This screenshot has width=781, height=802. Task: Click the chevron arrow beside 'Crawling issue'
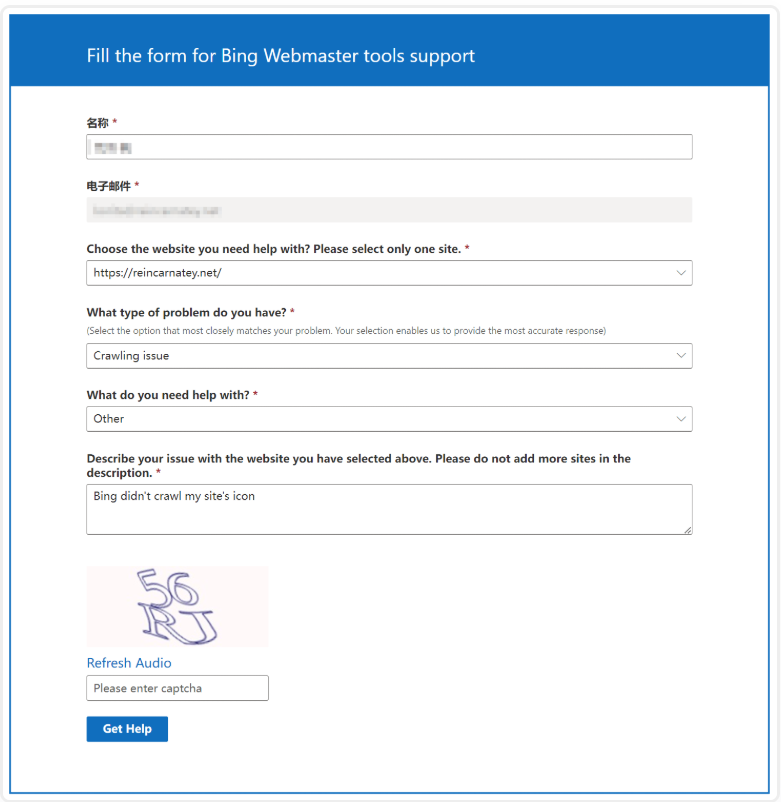681,356
